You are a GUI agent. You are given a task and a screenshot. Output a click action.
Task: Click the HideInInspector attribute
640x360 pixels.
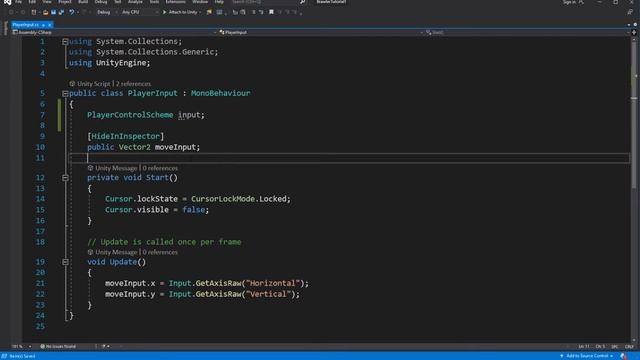126,136
